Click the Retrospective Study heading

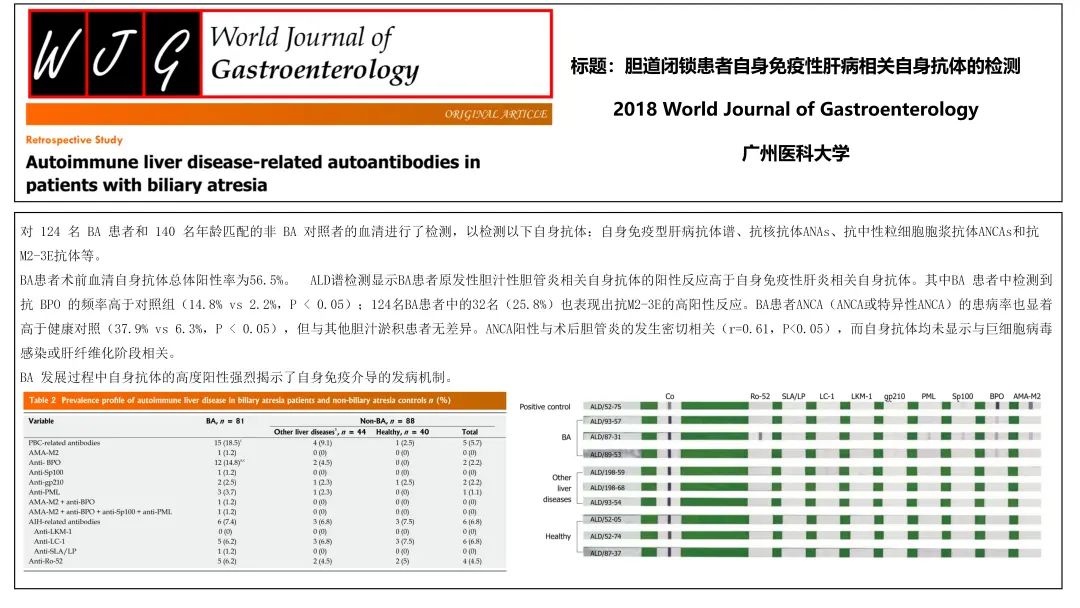coord(74,141)
